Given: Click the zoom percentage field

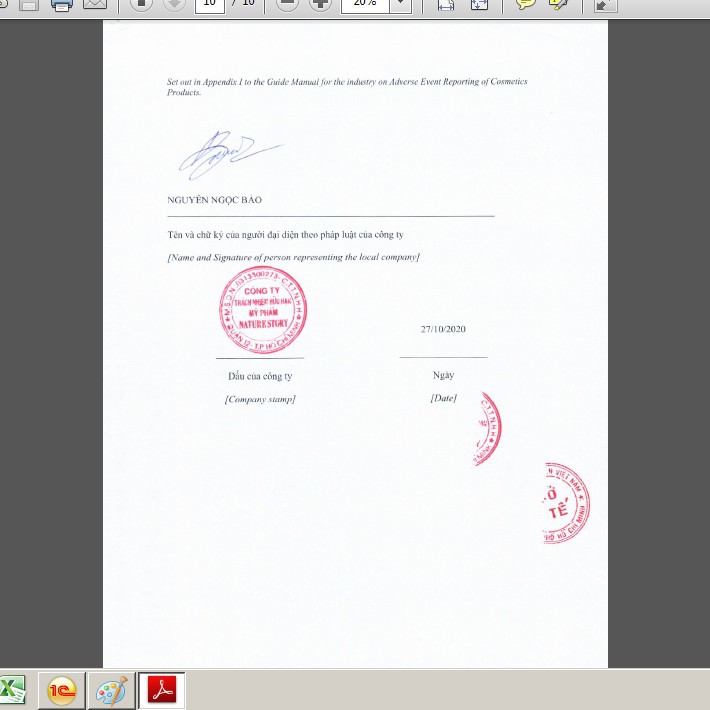Looking at the screenshot, I should tap(364, 4).
